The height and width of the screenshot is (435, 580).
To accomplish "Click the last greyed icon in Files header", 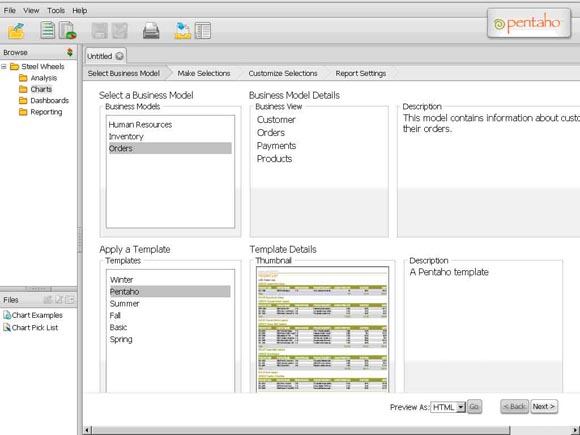I will pyautogui.click(x=70, y=300).
